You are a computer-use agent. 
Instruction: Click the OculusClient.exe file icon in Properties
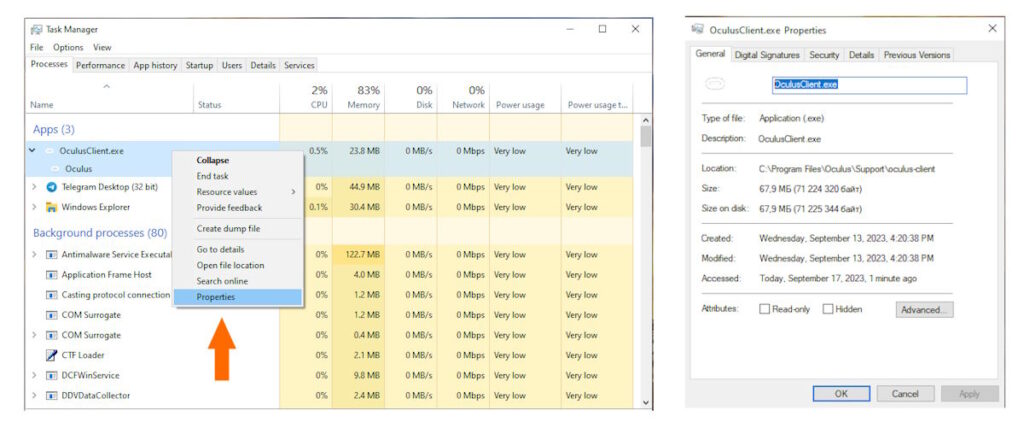[x=716, y=85]
